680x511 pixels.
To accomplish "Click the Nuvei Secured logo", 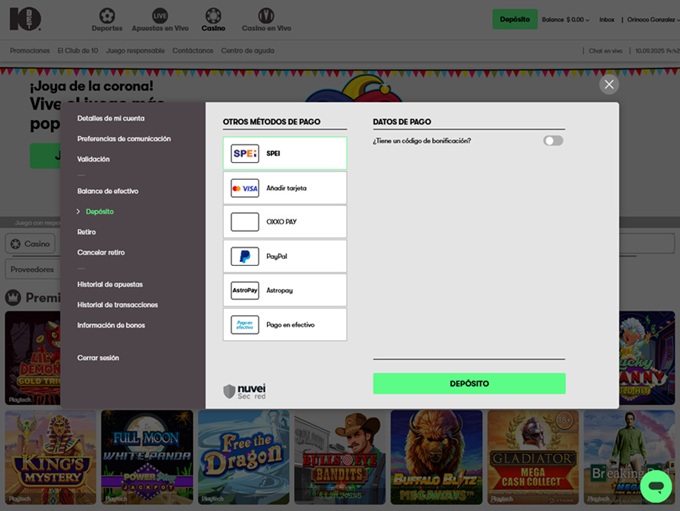I will 245,391.
